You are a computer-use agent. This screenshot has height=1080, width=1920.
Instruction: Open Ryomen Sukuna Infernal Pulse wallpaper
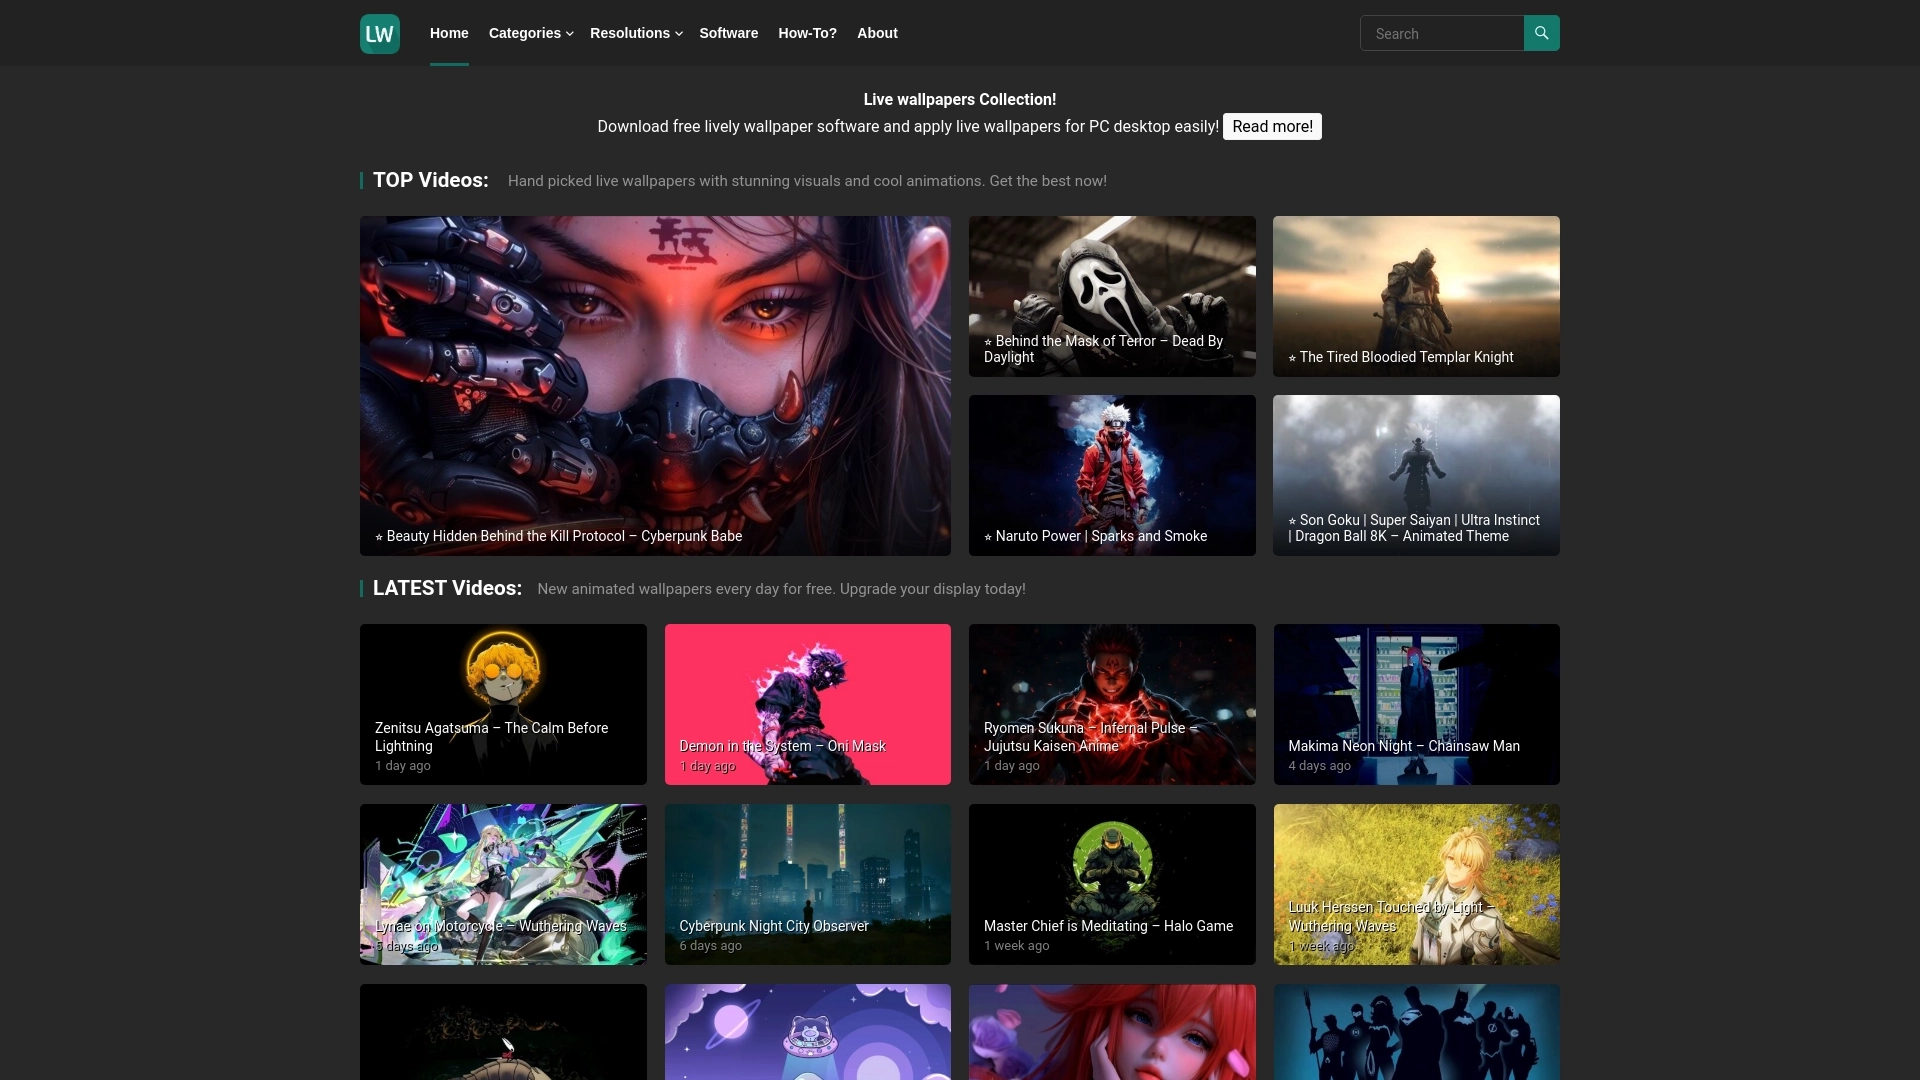1112,704
